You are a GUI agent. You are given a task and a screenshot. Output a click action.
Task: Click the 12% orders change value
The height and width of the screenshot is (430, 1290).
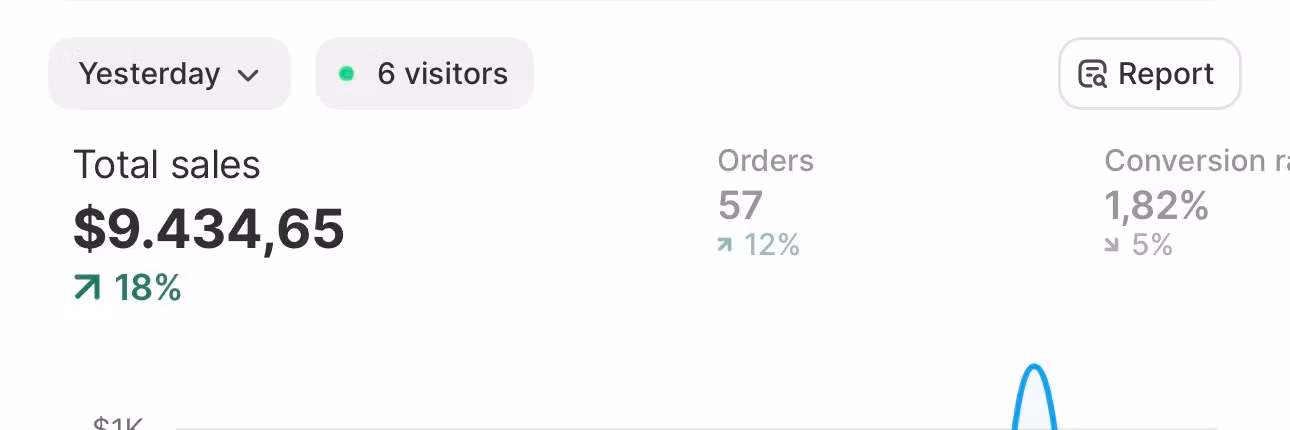(x=771, y=245)
